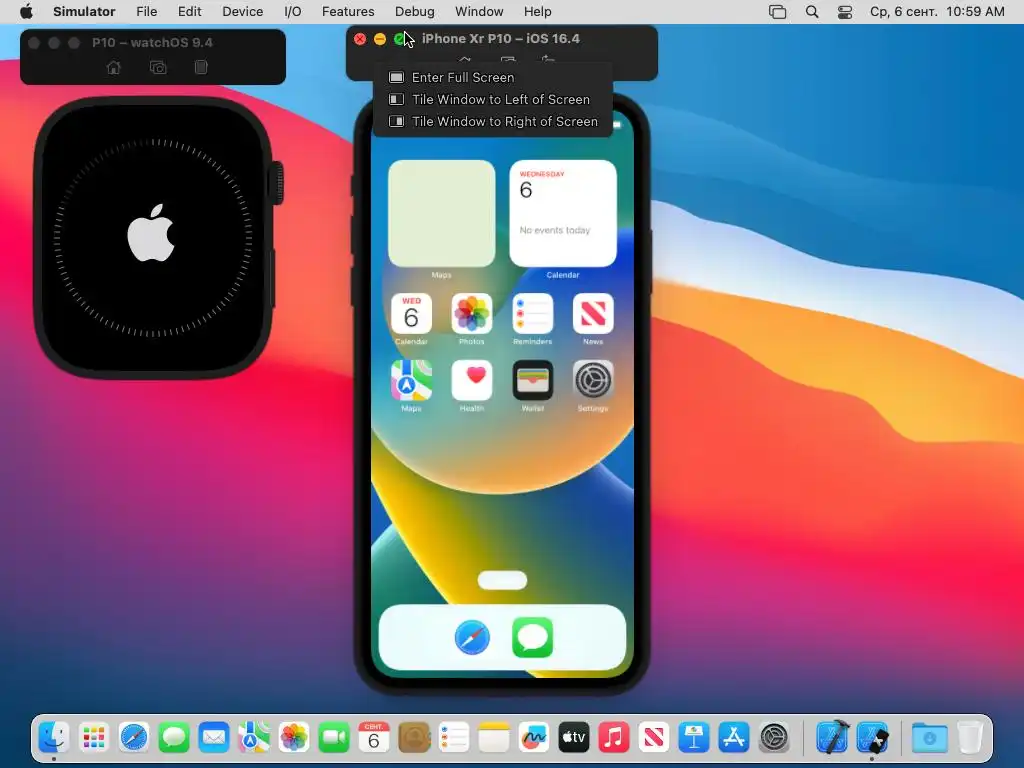Click the screen mirroring icon in menu bar
This screenshot has height=768, width=1024.
(777, 11)
